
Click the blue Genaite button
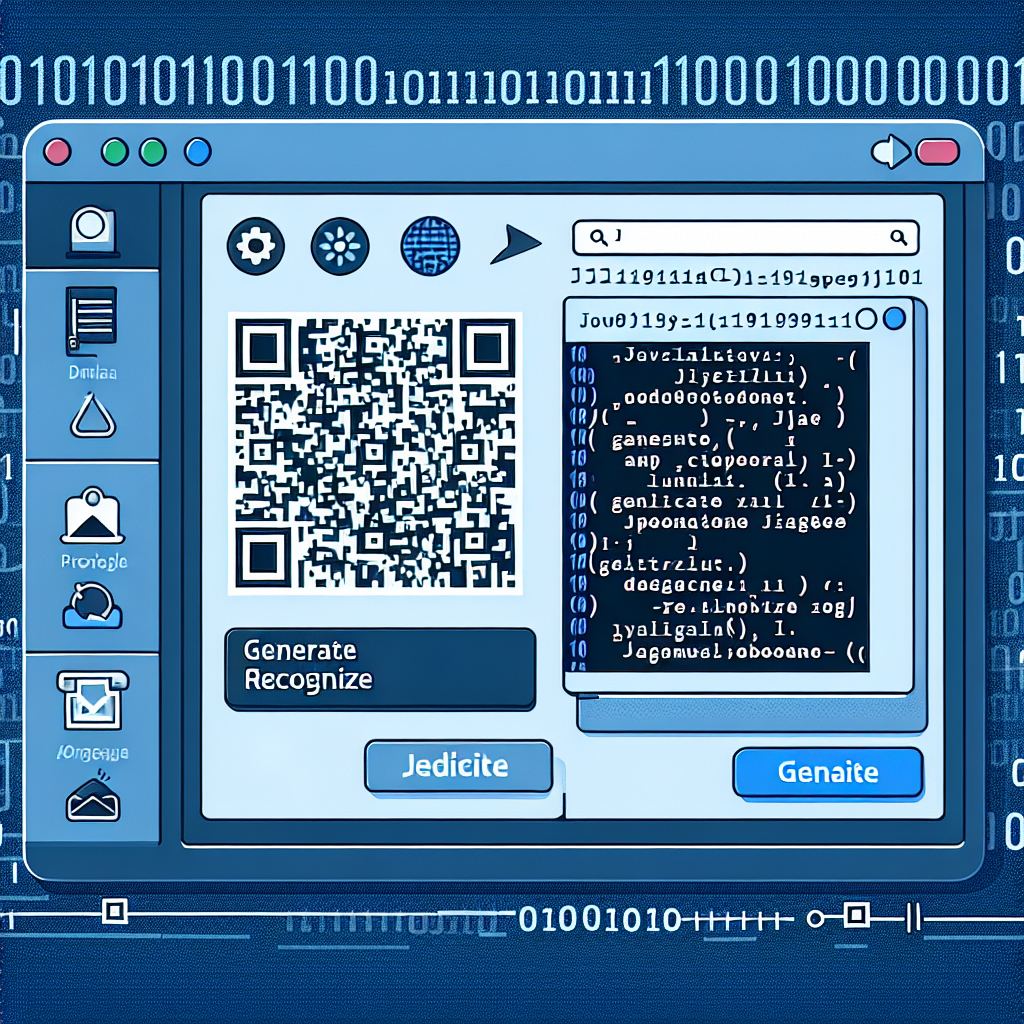coord(828,773)
